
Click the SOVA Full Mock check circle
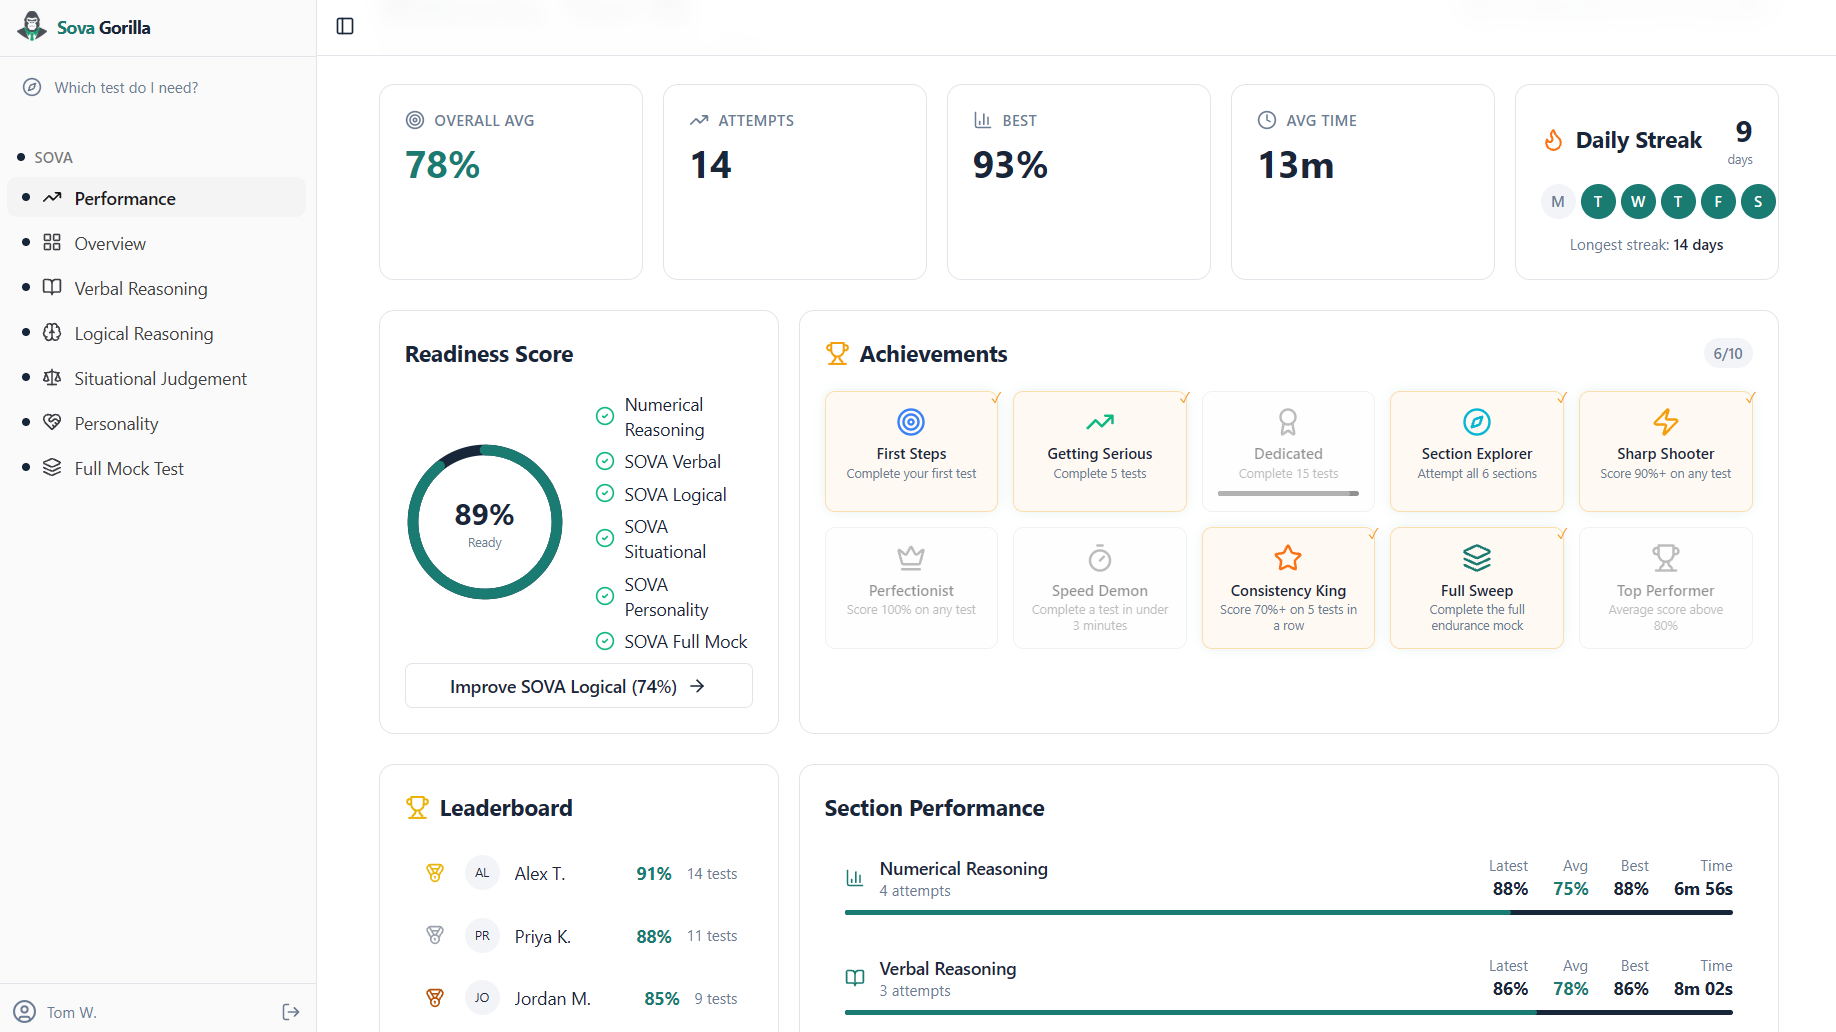click(605, 642)
